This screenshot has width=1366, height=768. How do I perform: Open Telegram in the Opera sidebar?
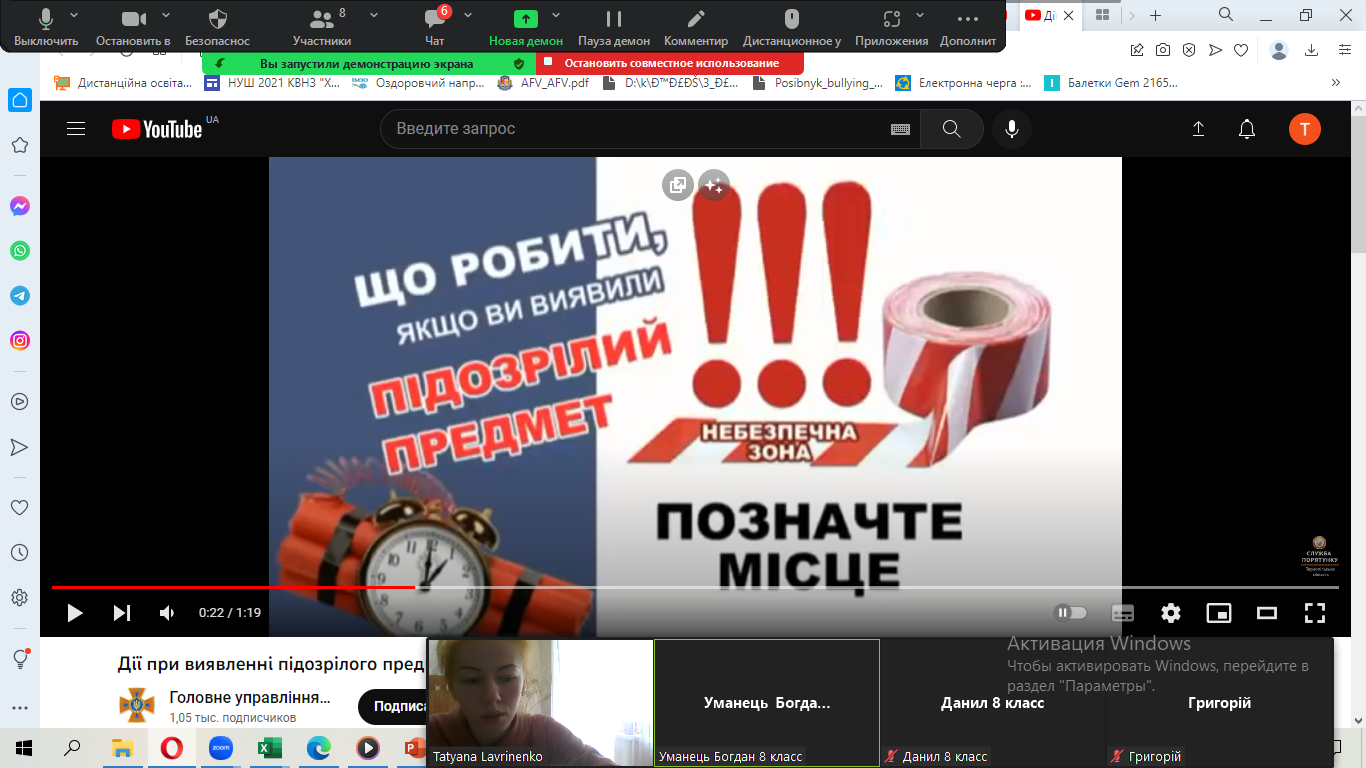pos(20,296)
